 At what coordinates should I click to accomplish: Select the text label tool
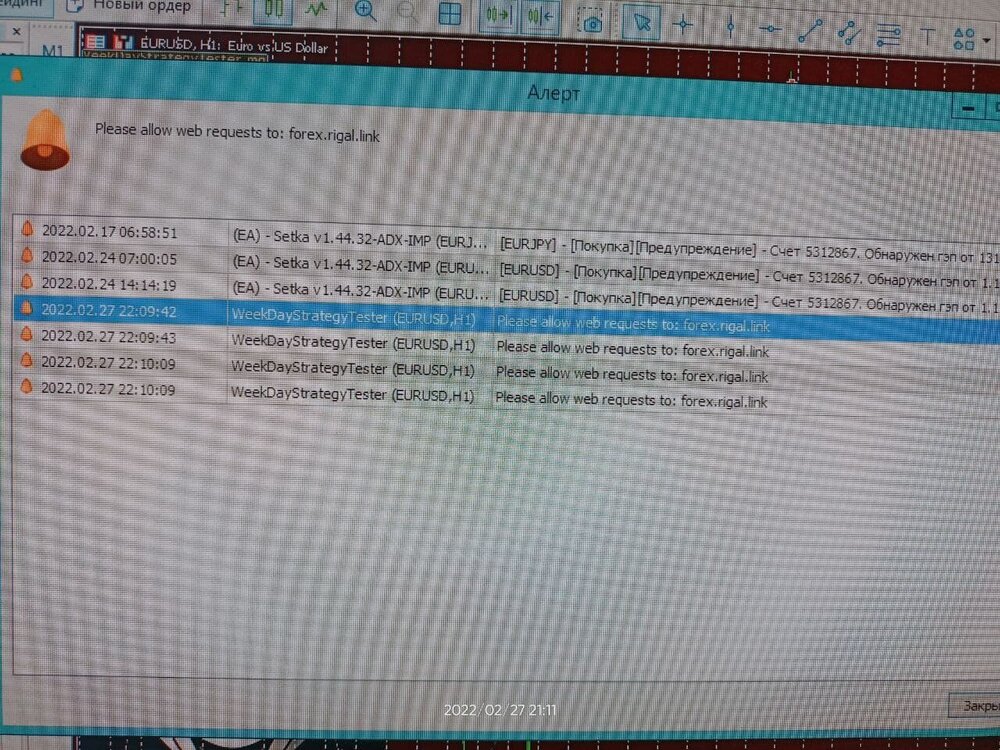(x=927, y=36)
